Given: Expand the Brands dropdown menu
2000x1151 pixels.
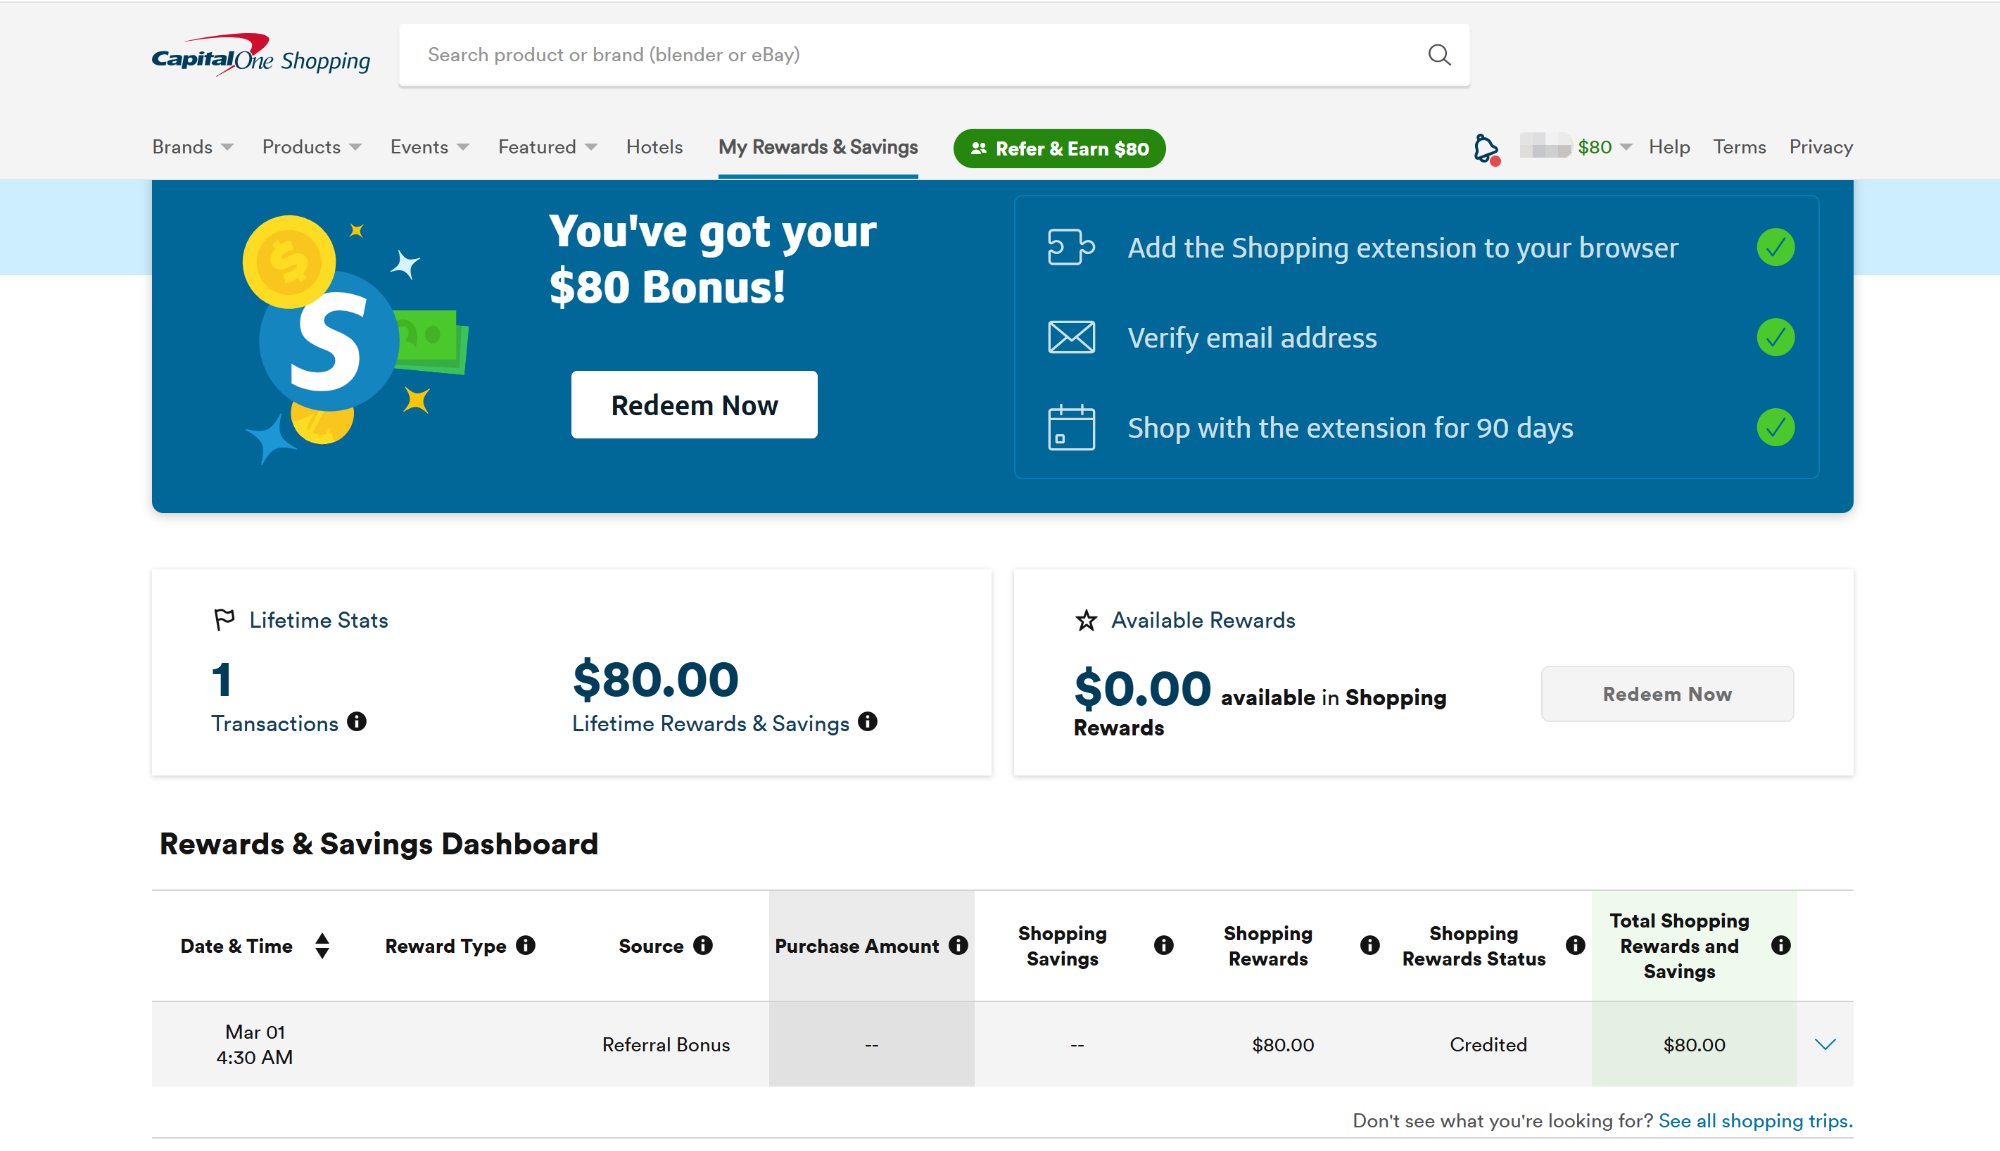Looking at the screenshot, I should tap(192, 146).
